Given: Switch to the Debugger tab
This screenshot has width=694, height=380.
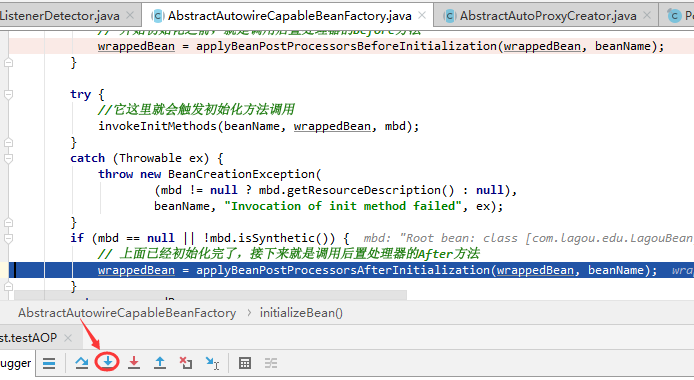Looking at the screenshot, I should tap(16, 363).
